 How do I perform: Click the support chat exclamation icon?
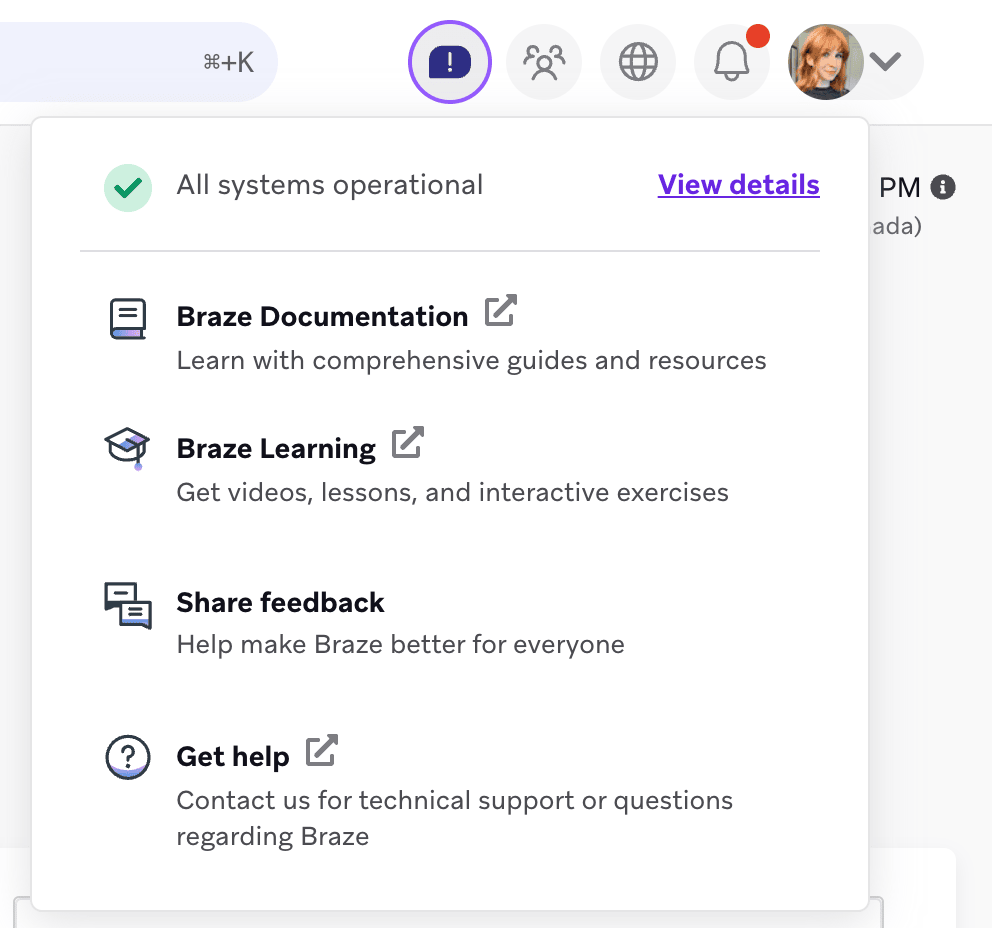450,63
